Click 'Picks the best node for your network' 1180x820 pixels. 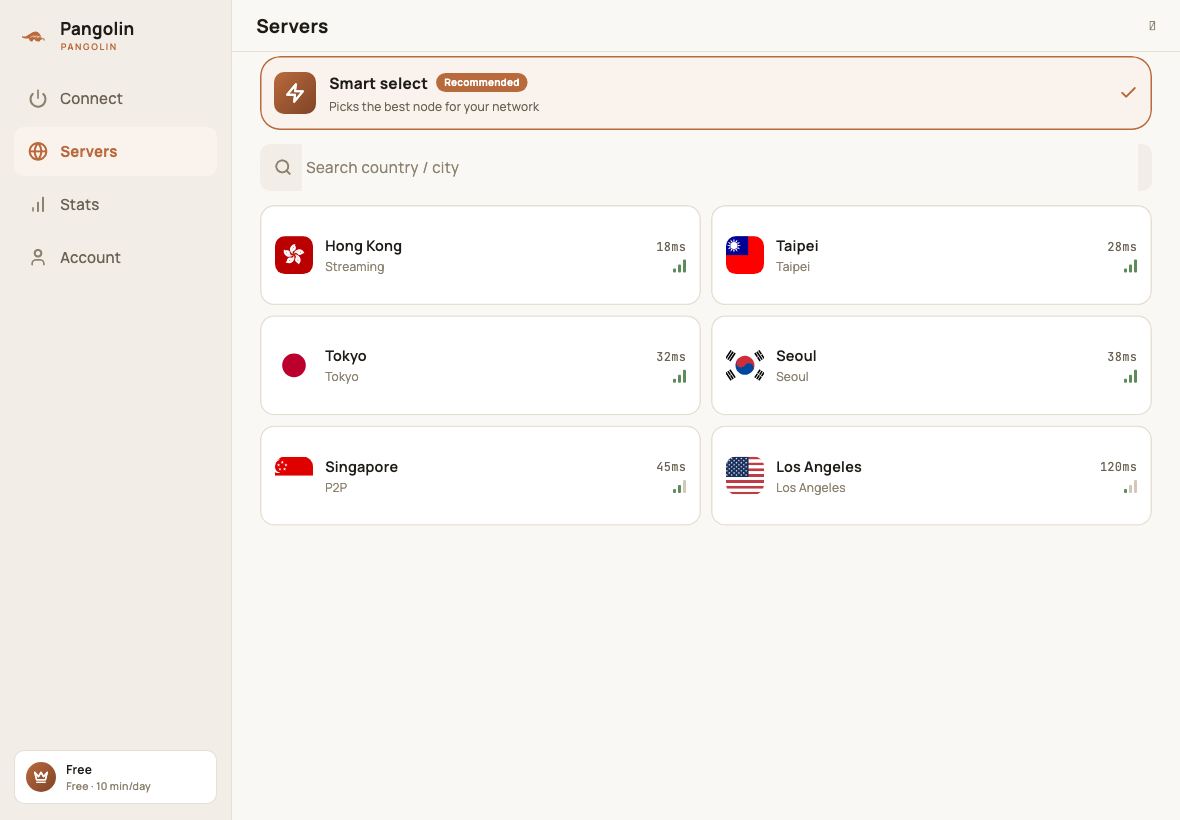tap(433, 107)
